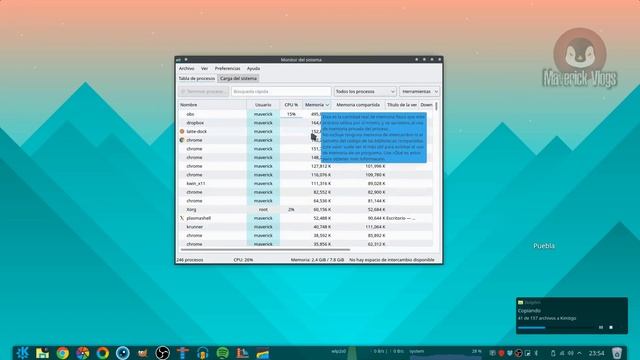Click the latte-dock process icon
Viewport: 640px width, 360px height.
click(x=182, y=131)
